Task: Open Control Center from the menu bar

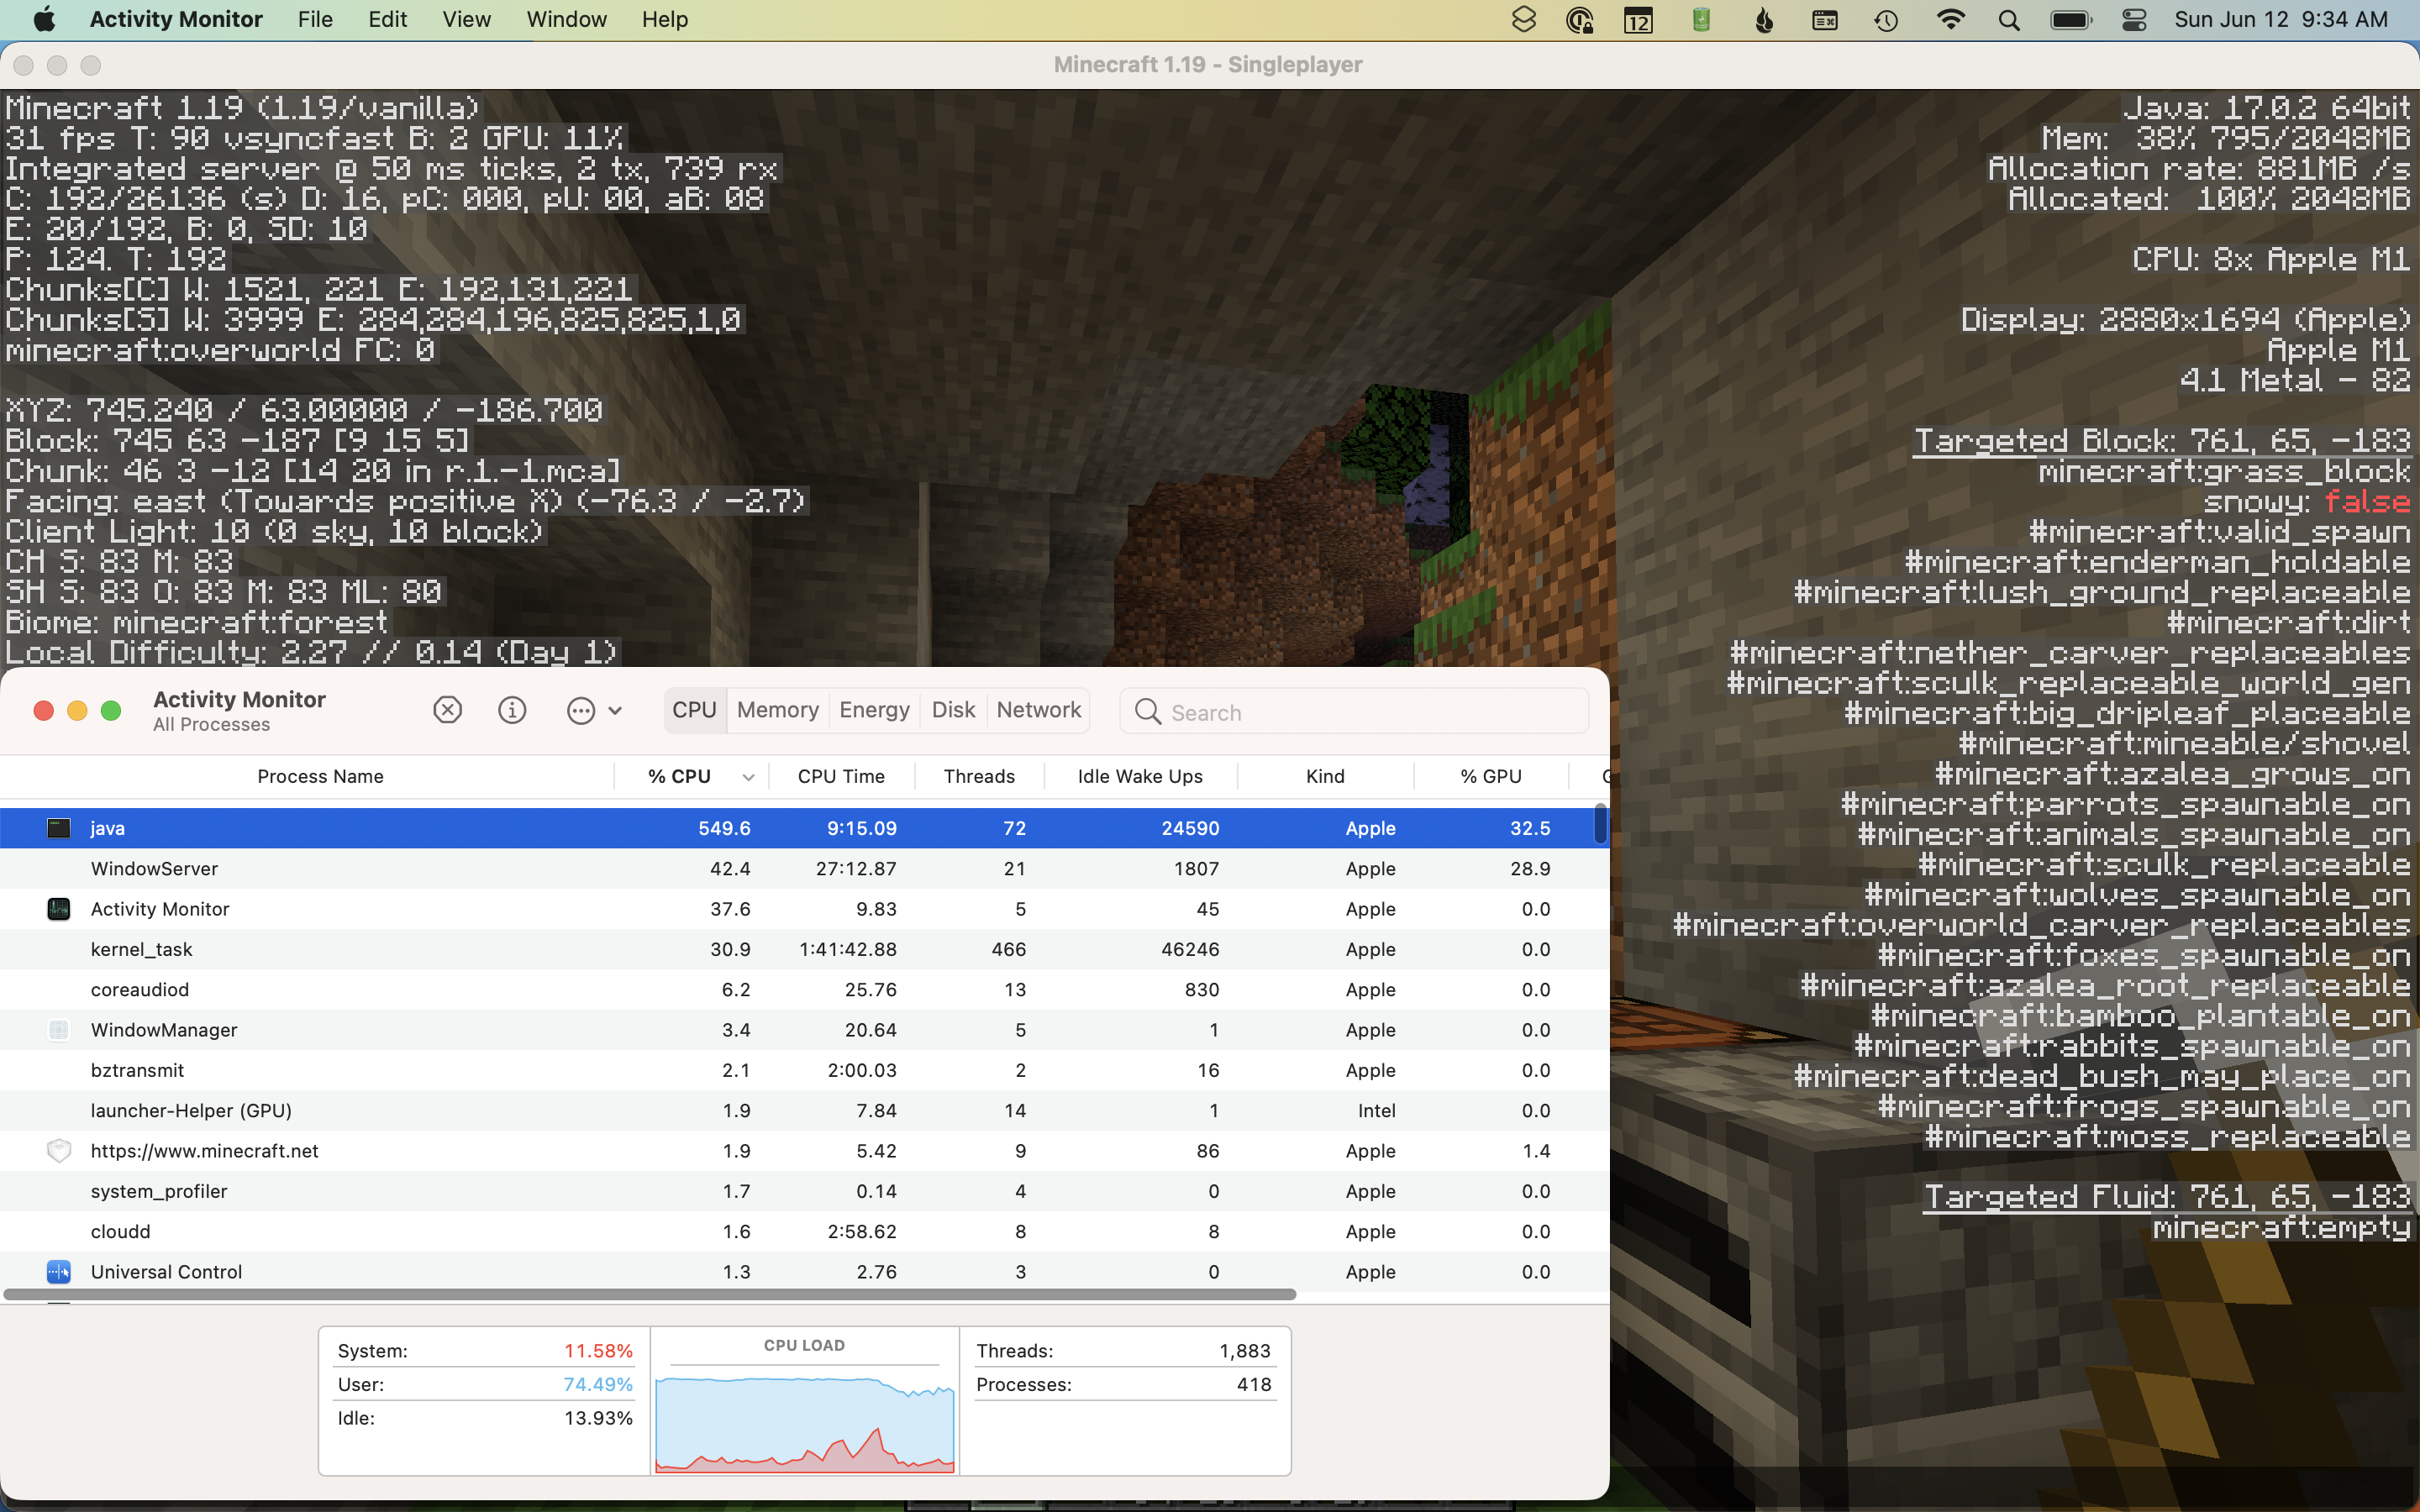Action: pyautogui.click(x=2133, y=19)
